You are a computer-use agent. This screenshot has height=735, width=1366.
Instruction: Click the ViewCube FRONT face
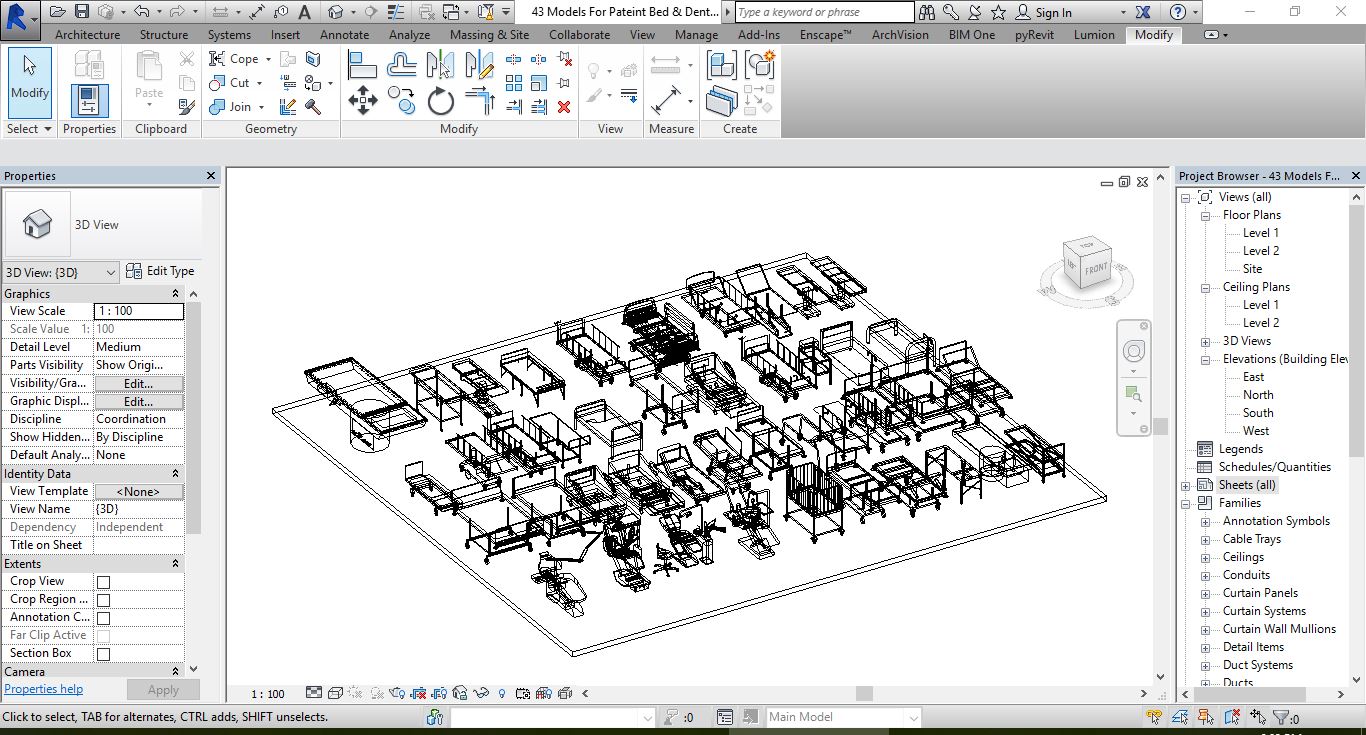1095,268
